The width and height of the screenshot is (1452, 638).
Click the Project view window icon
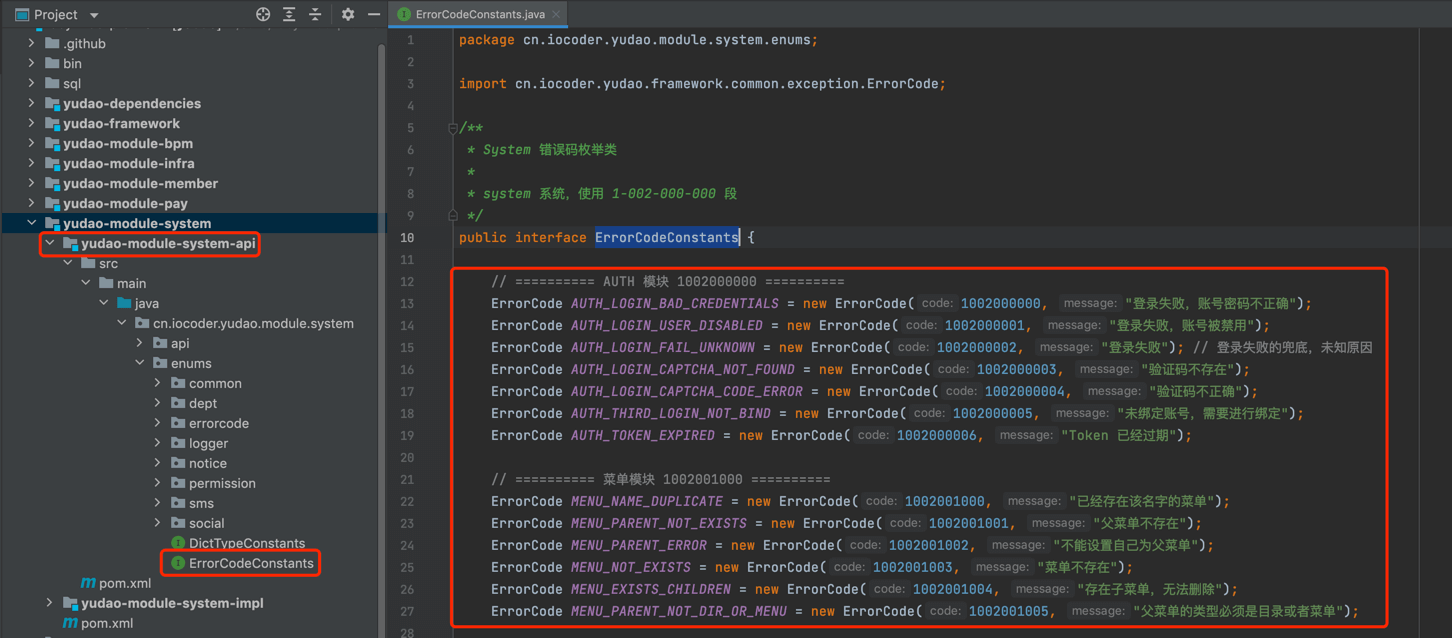point(21,15)
